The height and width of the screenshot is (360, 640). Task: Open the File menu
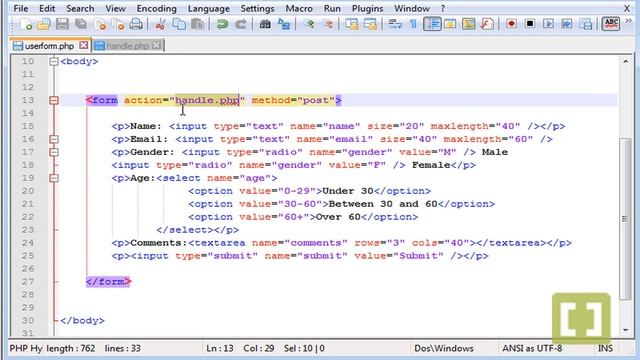[20, 9]
